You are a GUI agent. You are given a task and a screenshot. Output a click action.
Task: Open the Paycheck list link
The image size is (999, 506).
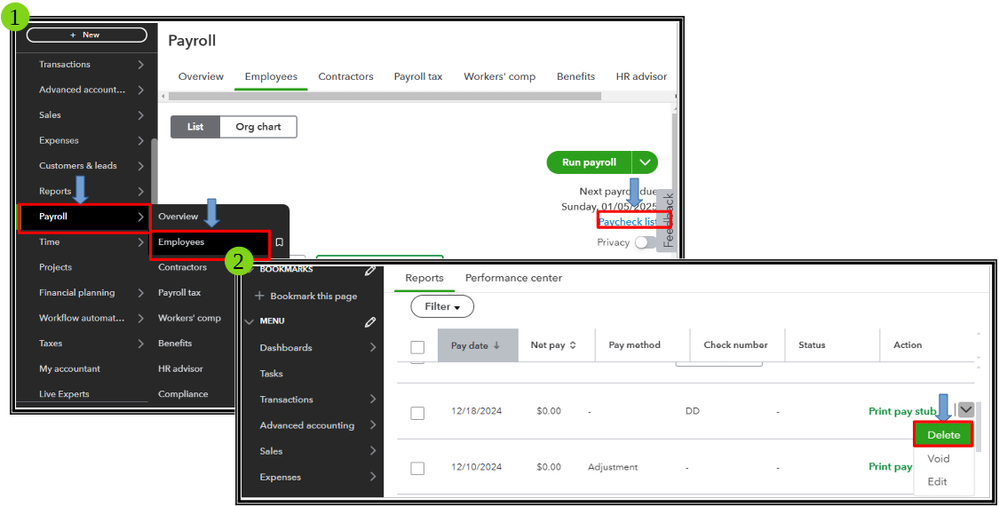(x=628, y=222)
